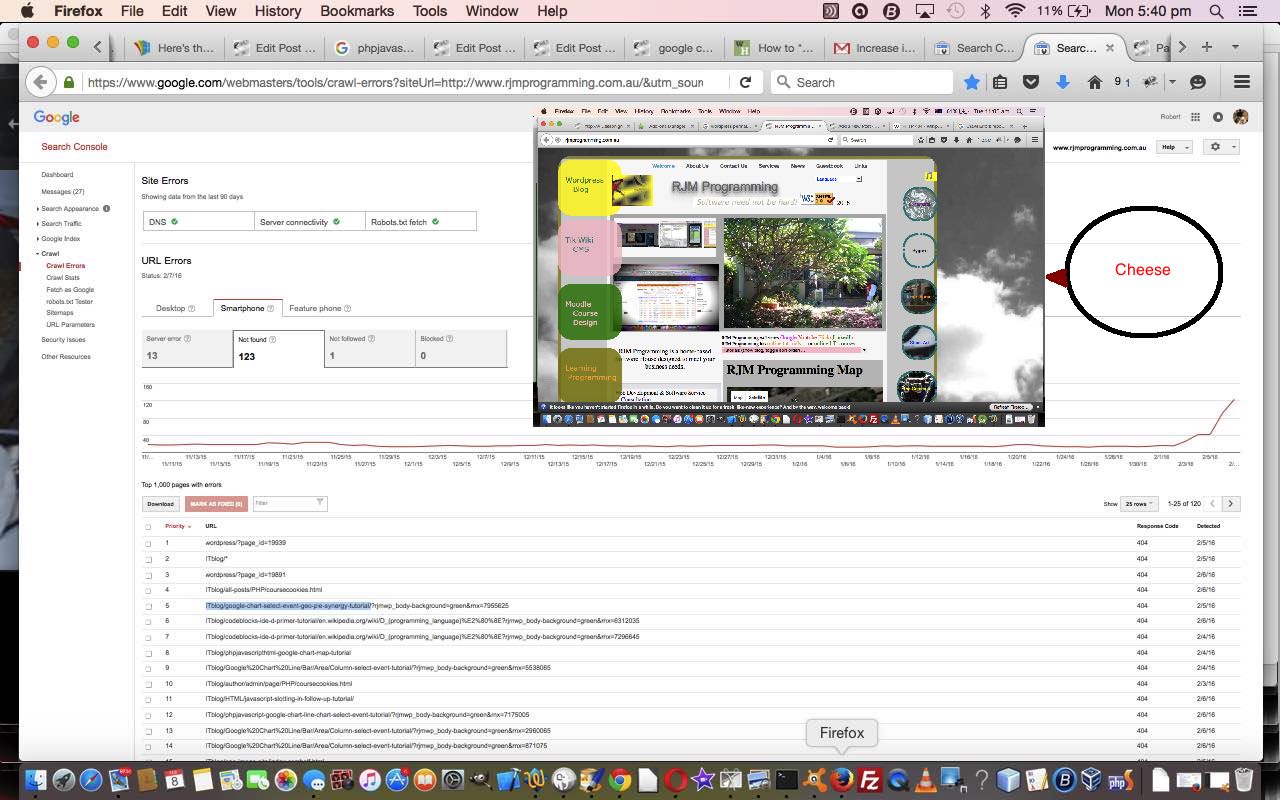Open a new tab with plus button
The width and height of the screenshot is (1280, 800).
pos(1207,47)
